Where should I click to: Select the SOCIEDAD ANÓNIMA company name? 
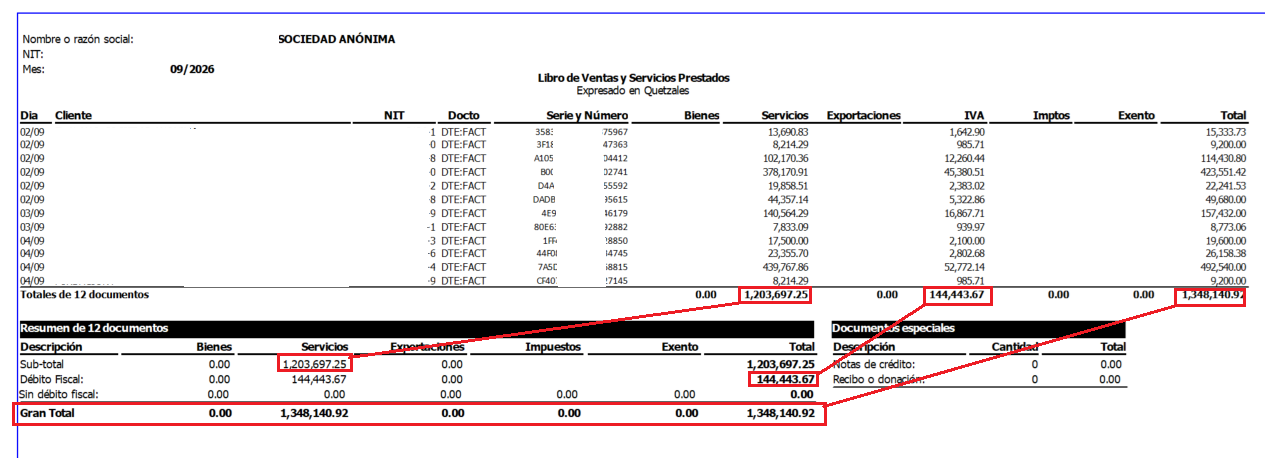[x=336, y=40]
